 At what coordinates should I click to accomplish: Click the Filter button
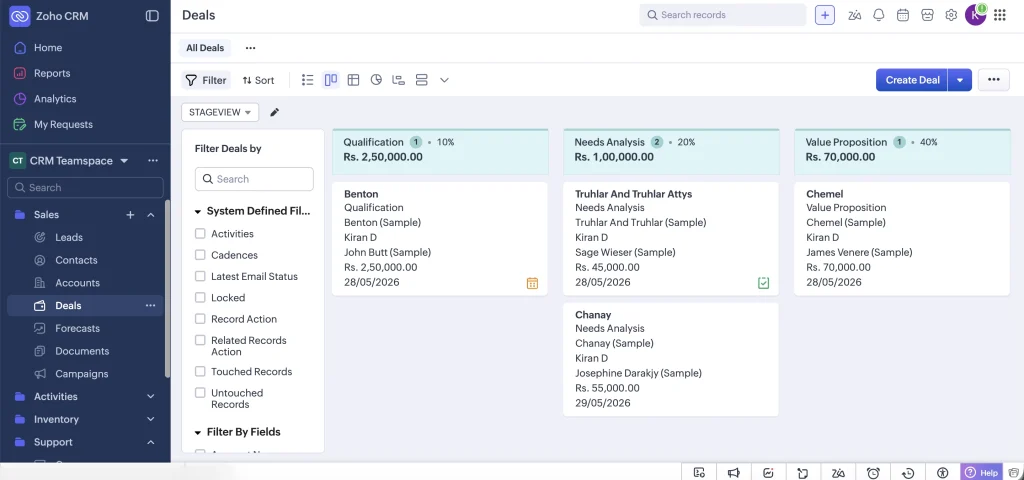(x=206, y=80)
